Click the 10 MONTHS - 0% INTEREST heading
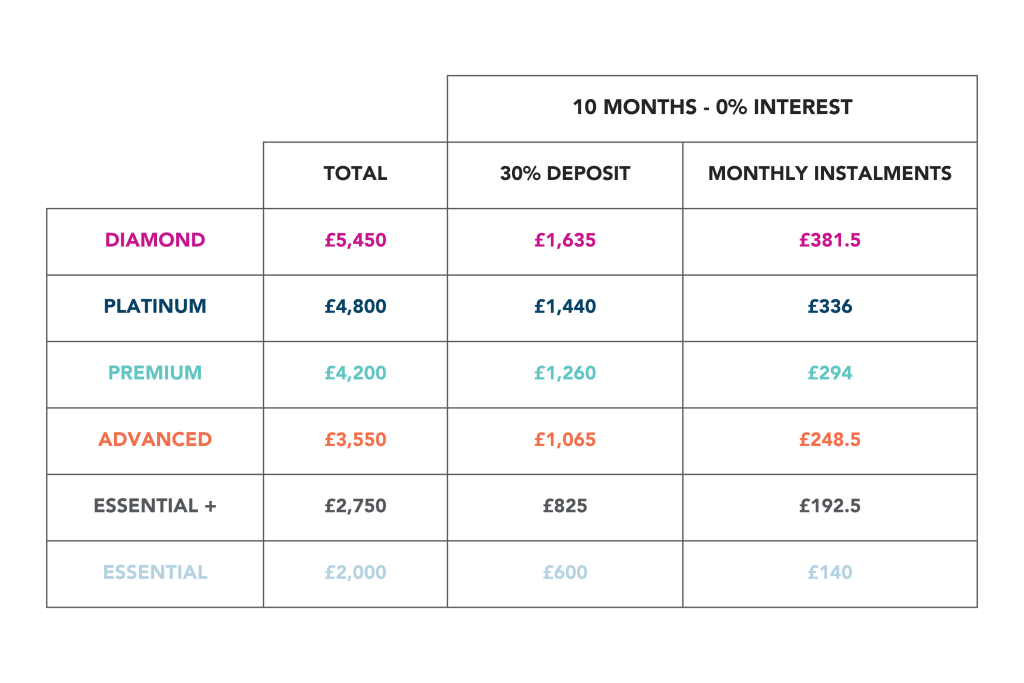This screenshot has width=1024, height=683. [x=712, y=107]
